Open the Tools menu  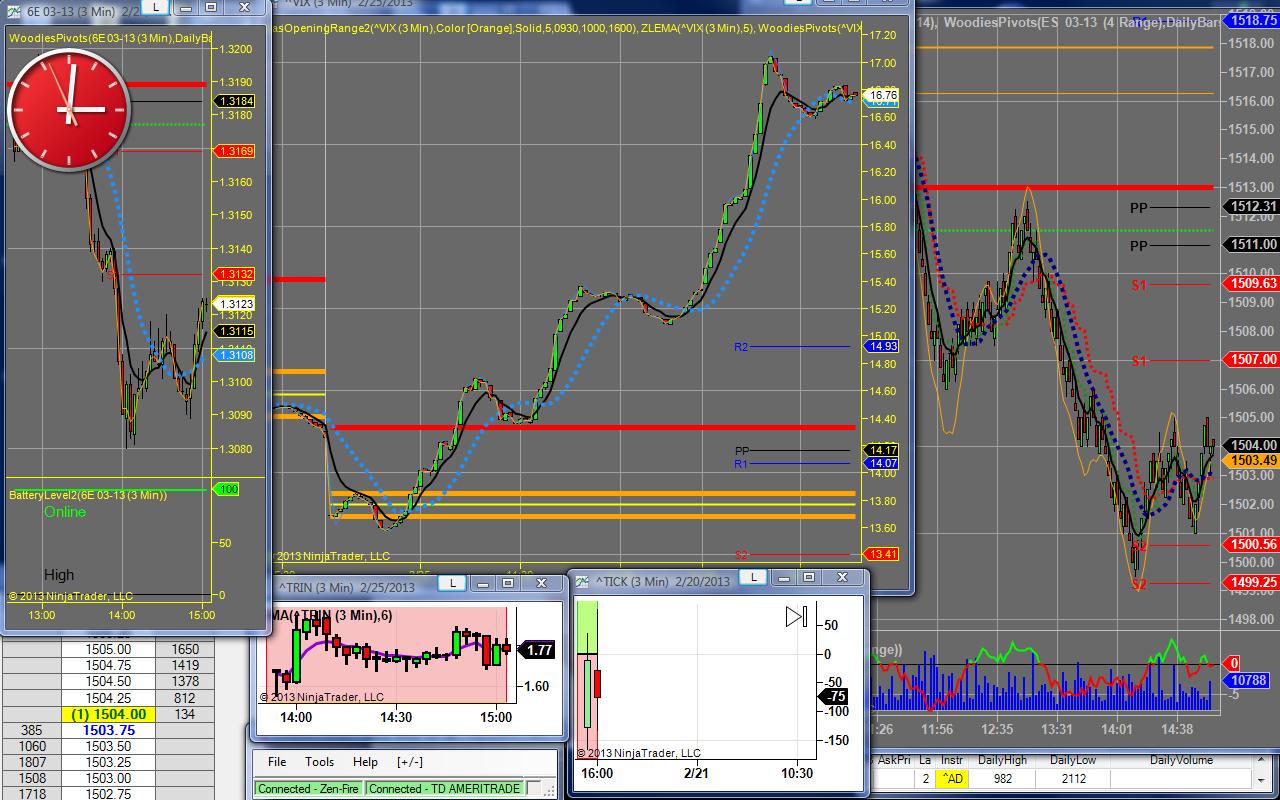pyautogui.click(x=319, y=762)
